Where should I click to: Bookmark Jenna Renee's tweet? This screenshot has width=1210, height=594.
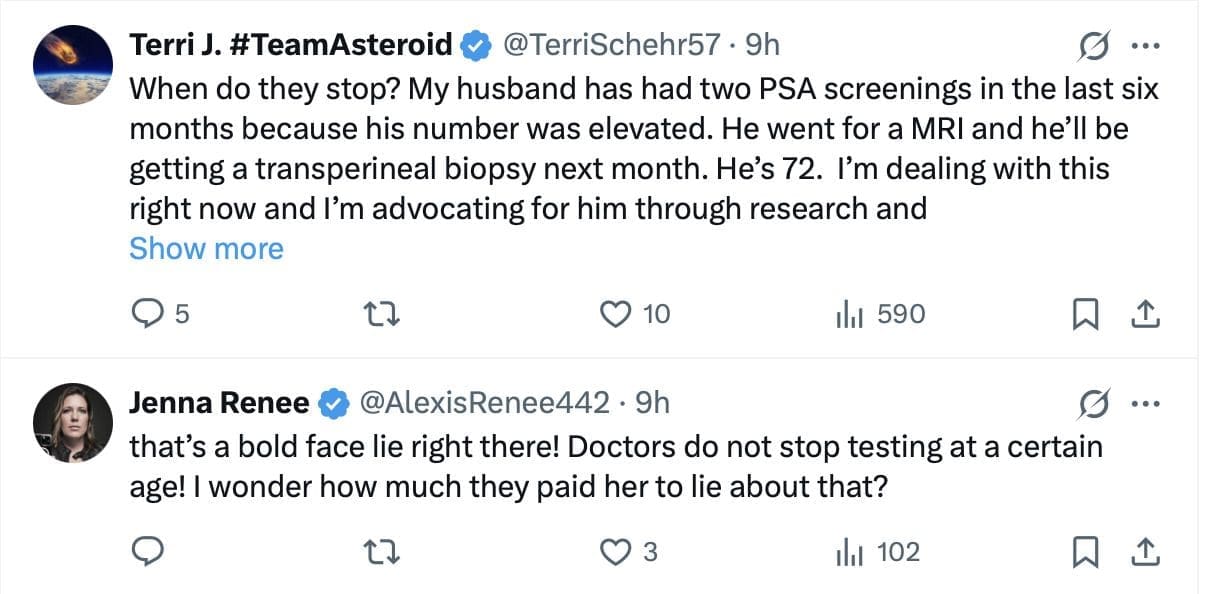pyautogui.click(x=1084, y=552)
